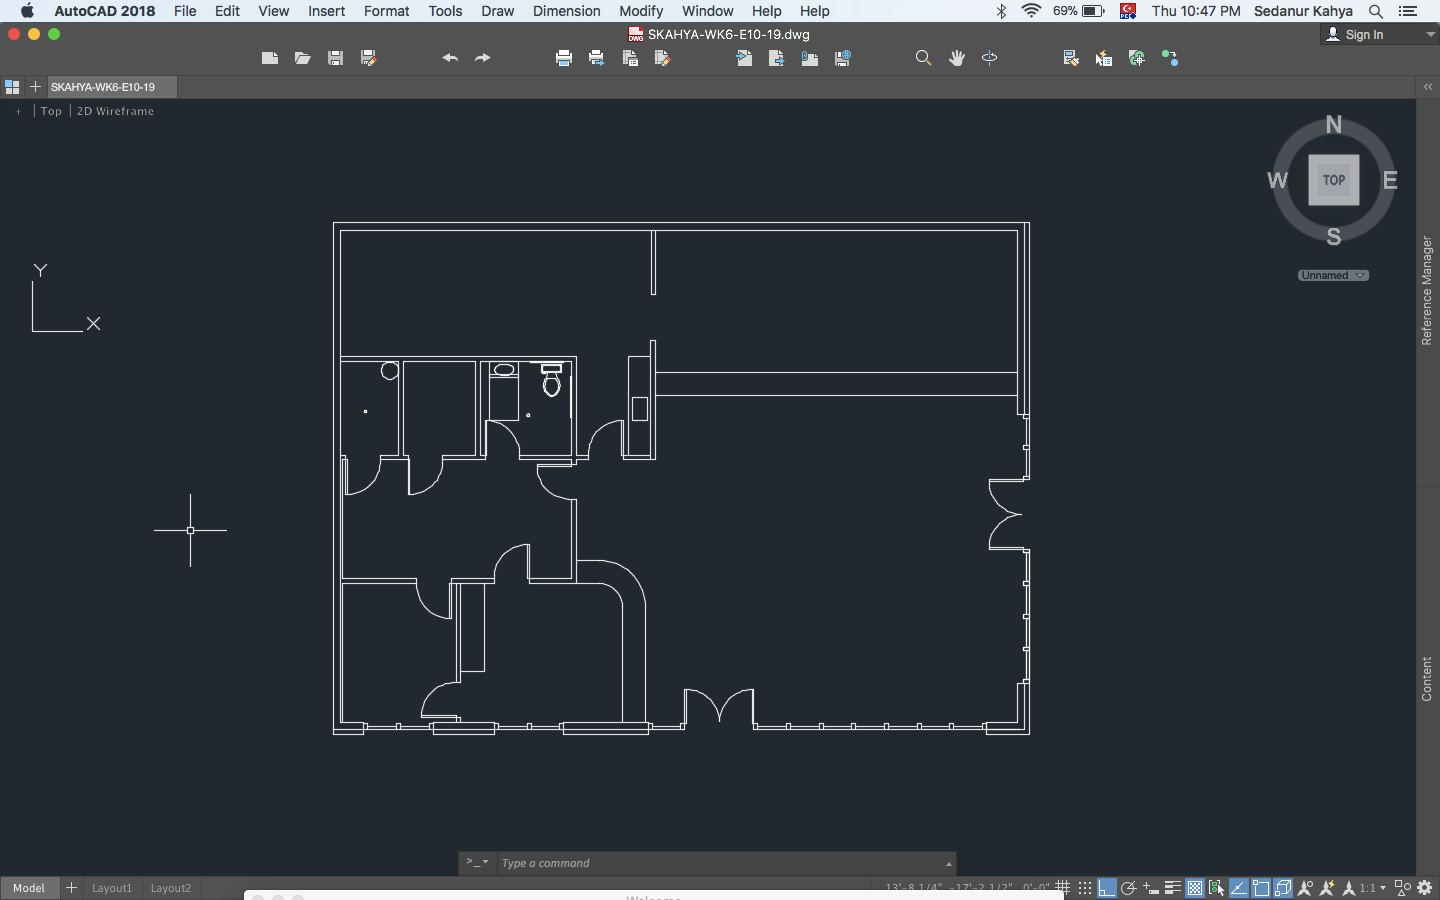Toggle Grid display in status bar
This screenshot has height=900, width=1440.
coord(1062,888)
